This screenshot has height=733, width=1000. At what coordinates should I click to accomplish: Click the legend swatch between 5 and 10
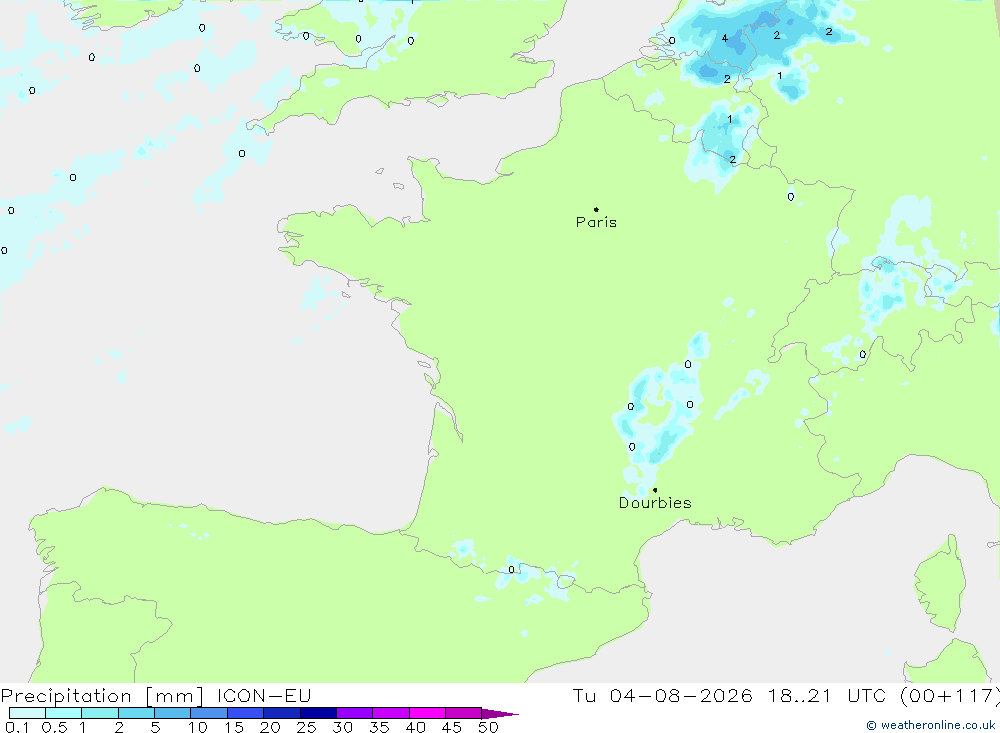[x=172, y=713]
